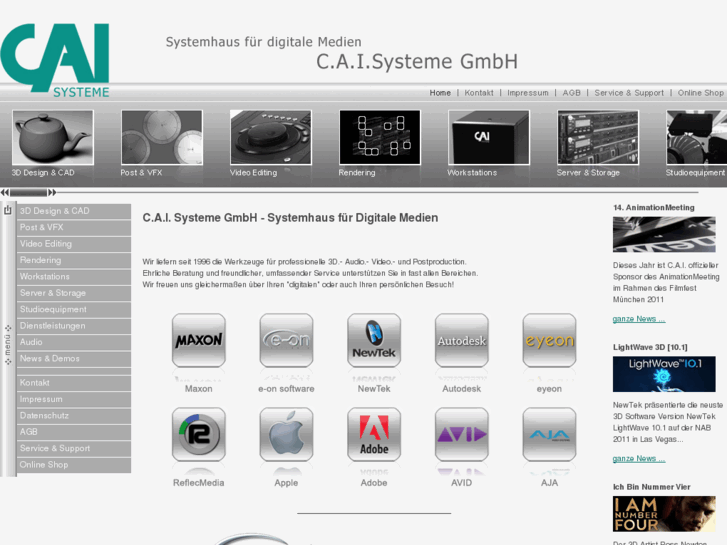Click the 'LightWave 3D [10.1]' news heading

650,347
